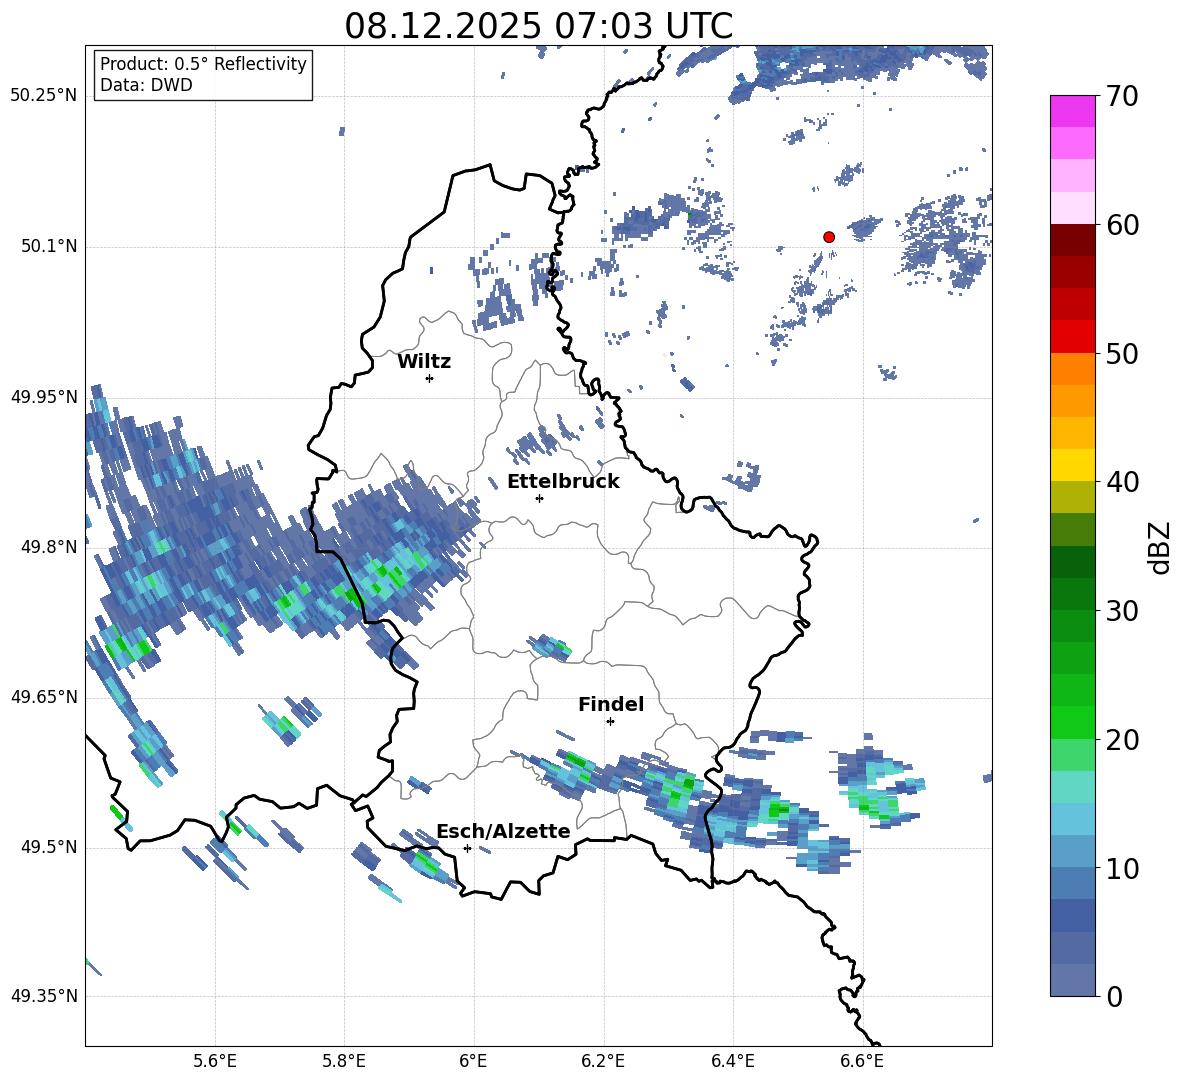
Task: Click the 10 value on the colorbar
Action: [1122, 868]
